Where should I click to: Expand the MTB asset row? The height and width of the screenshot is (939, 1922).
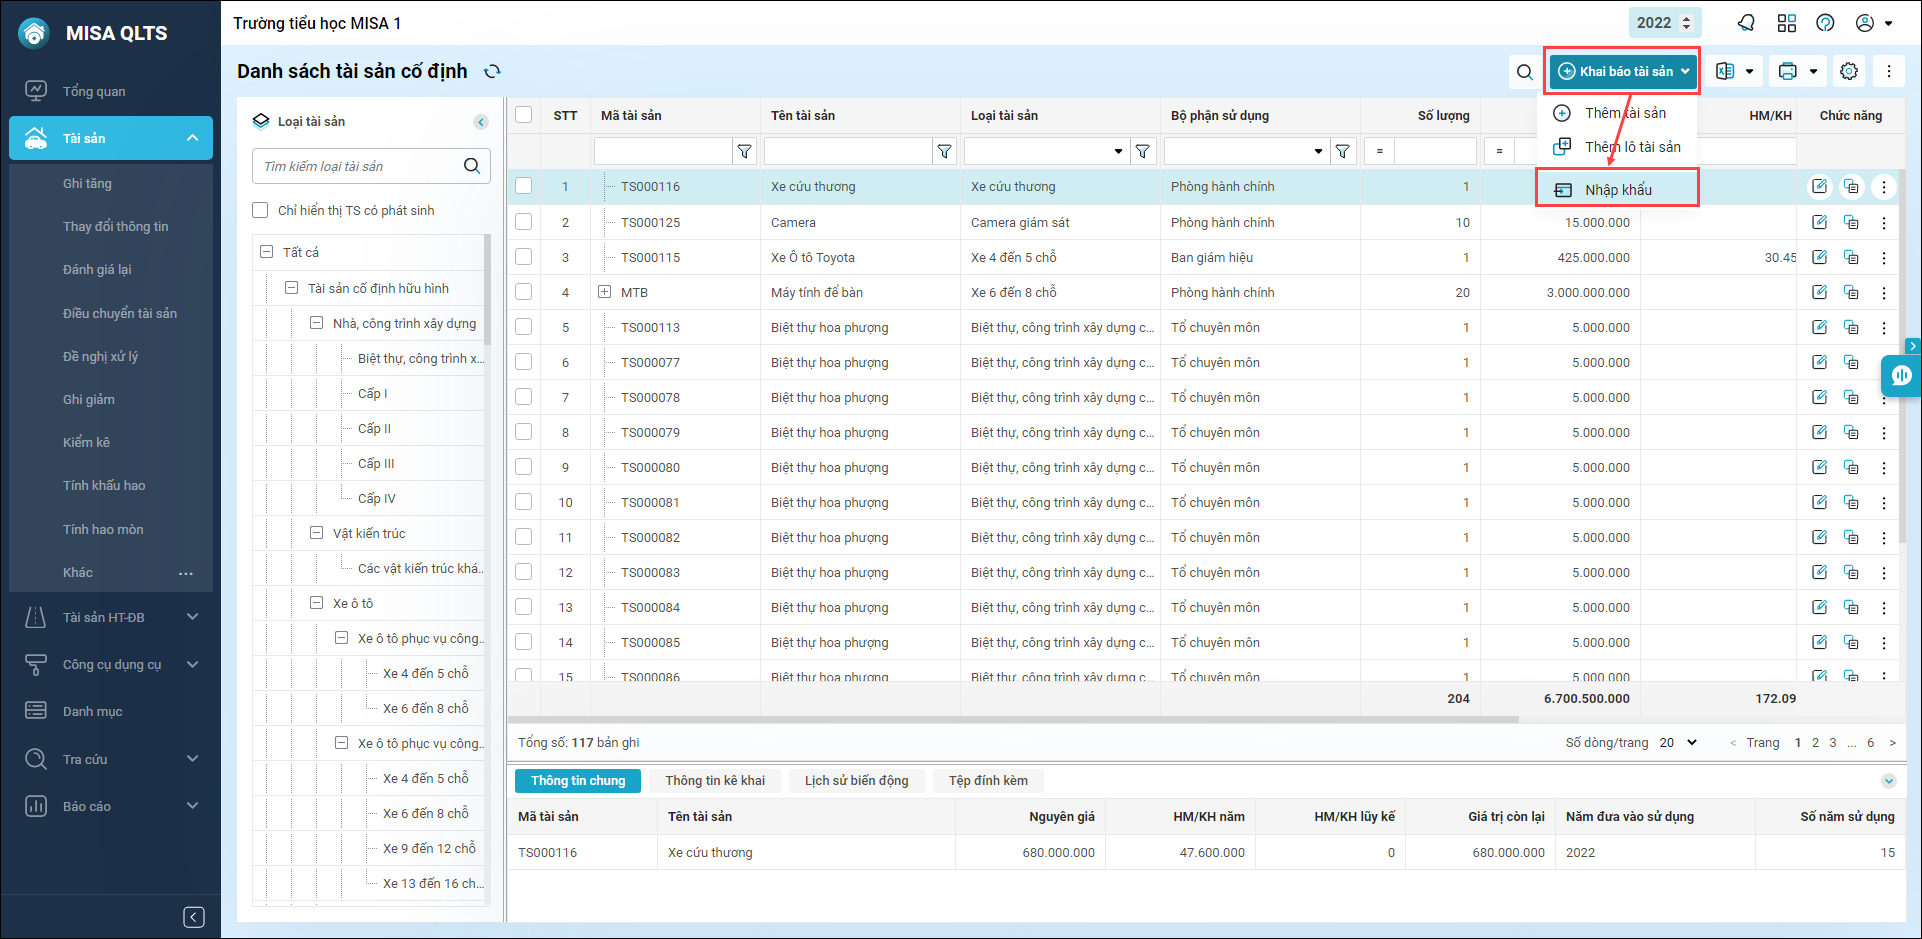coord(604,292)
